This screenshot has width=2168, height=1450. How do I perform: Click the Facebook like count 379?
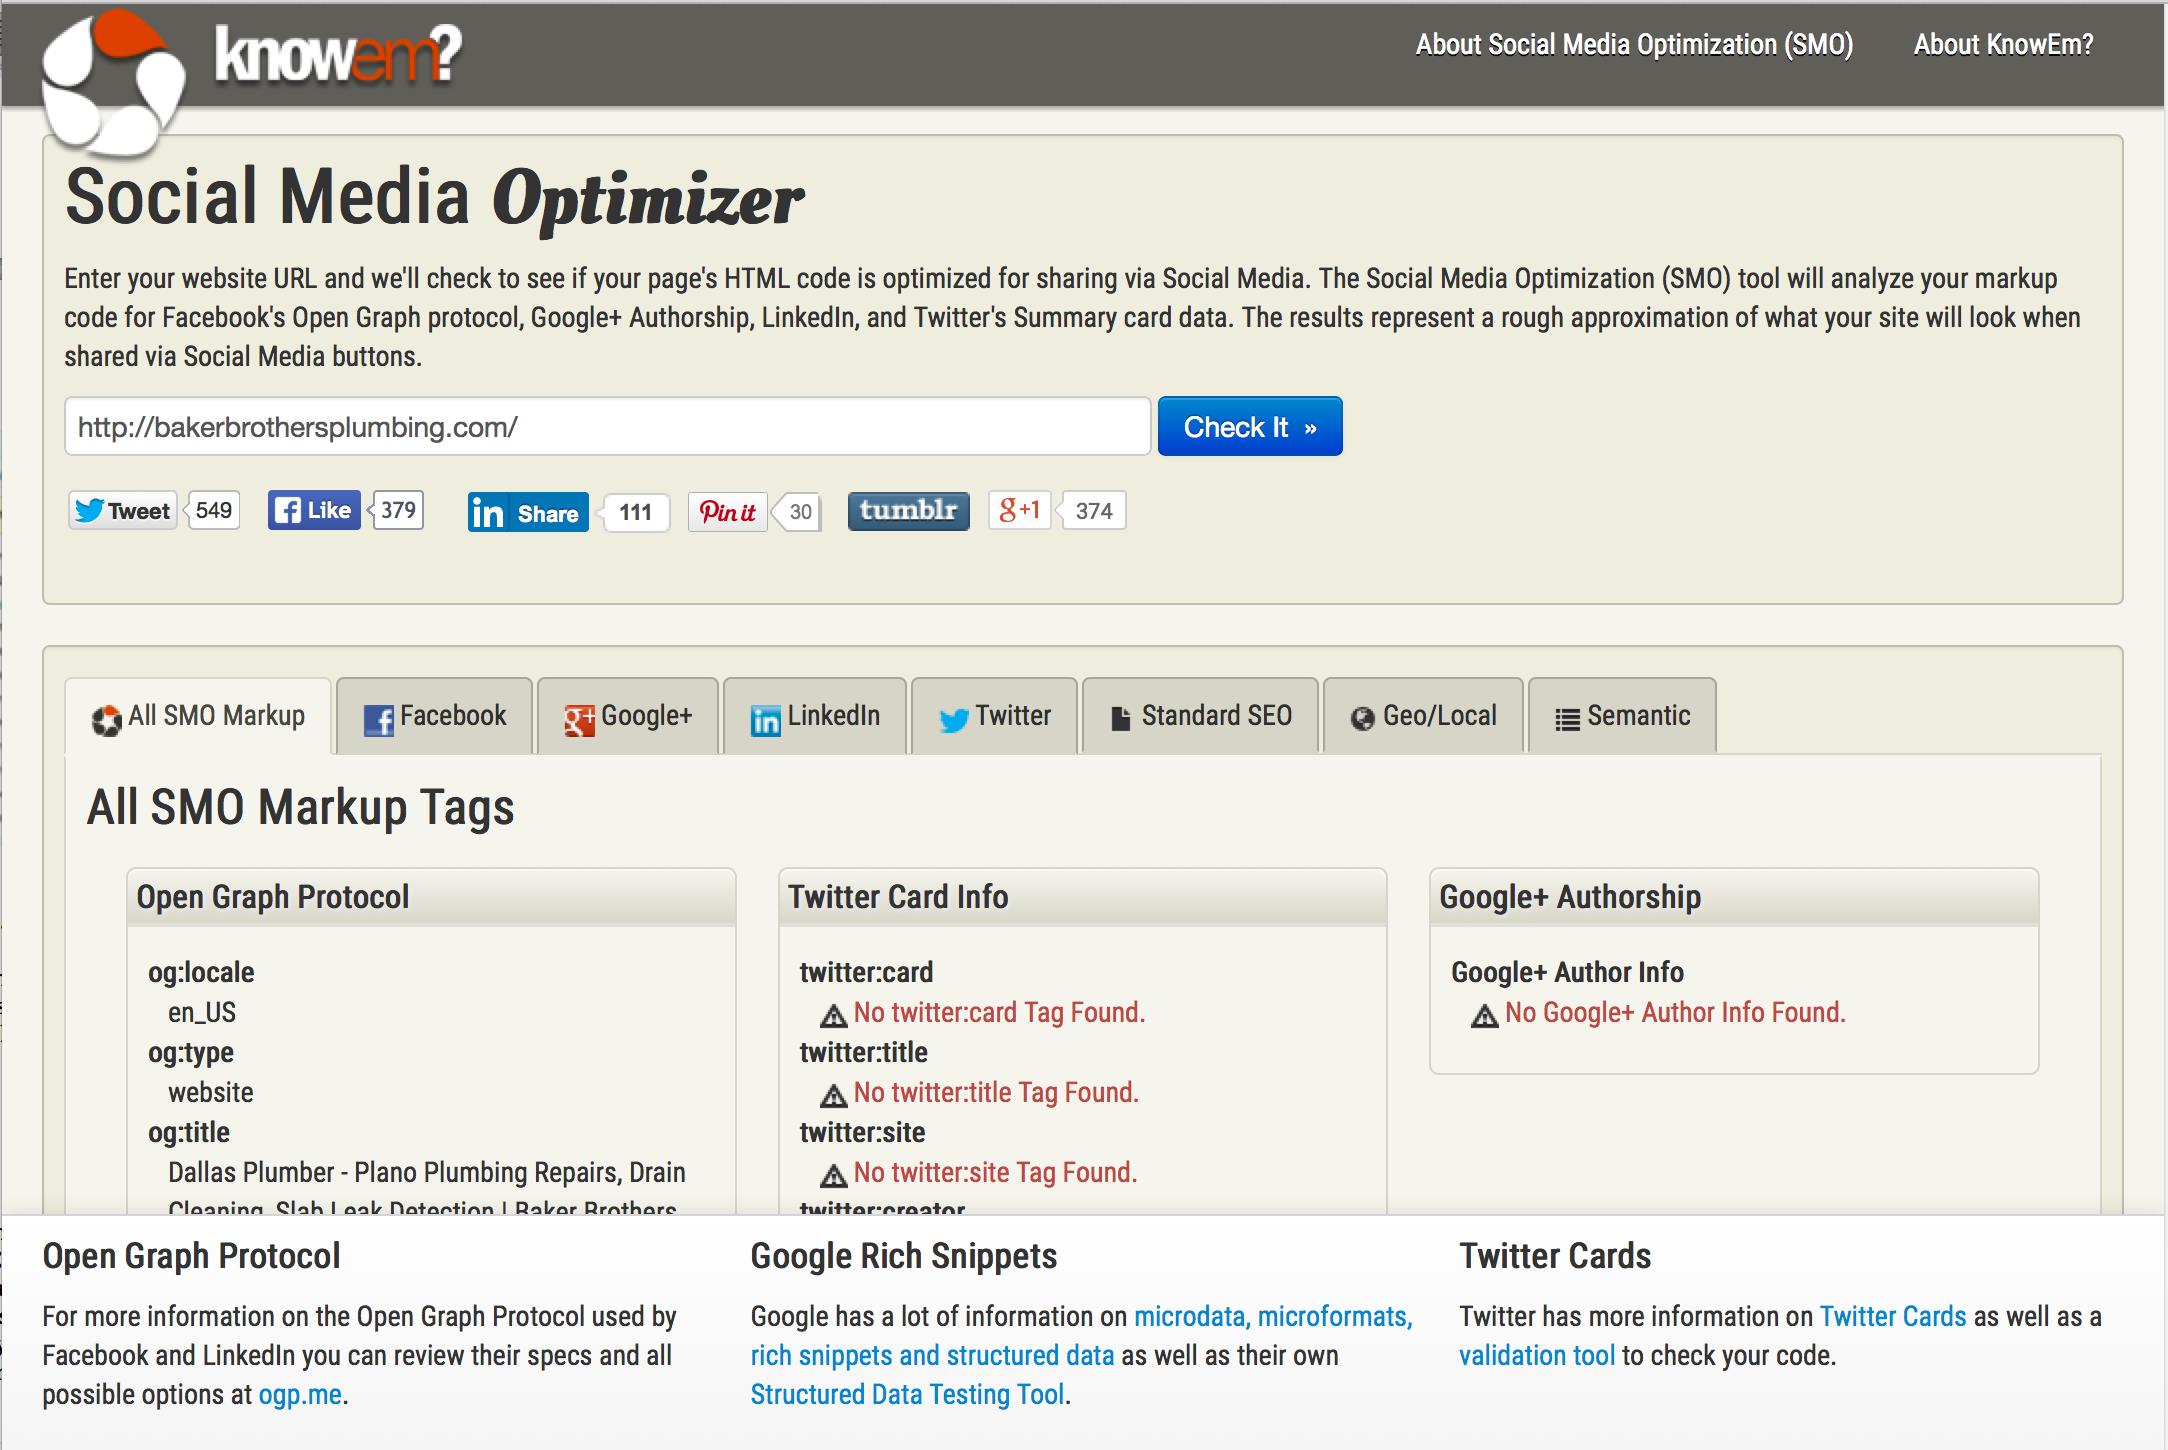tap(398, 510)
